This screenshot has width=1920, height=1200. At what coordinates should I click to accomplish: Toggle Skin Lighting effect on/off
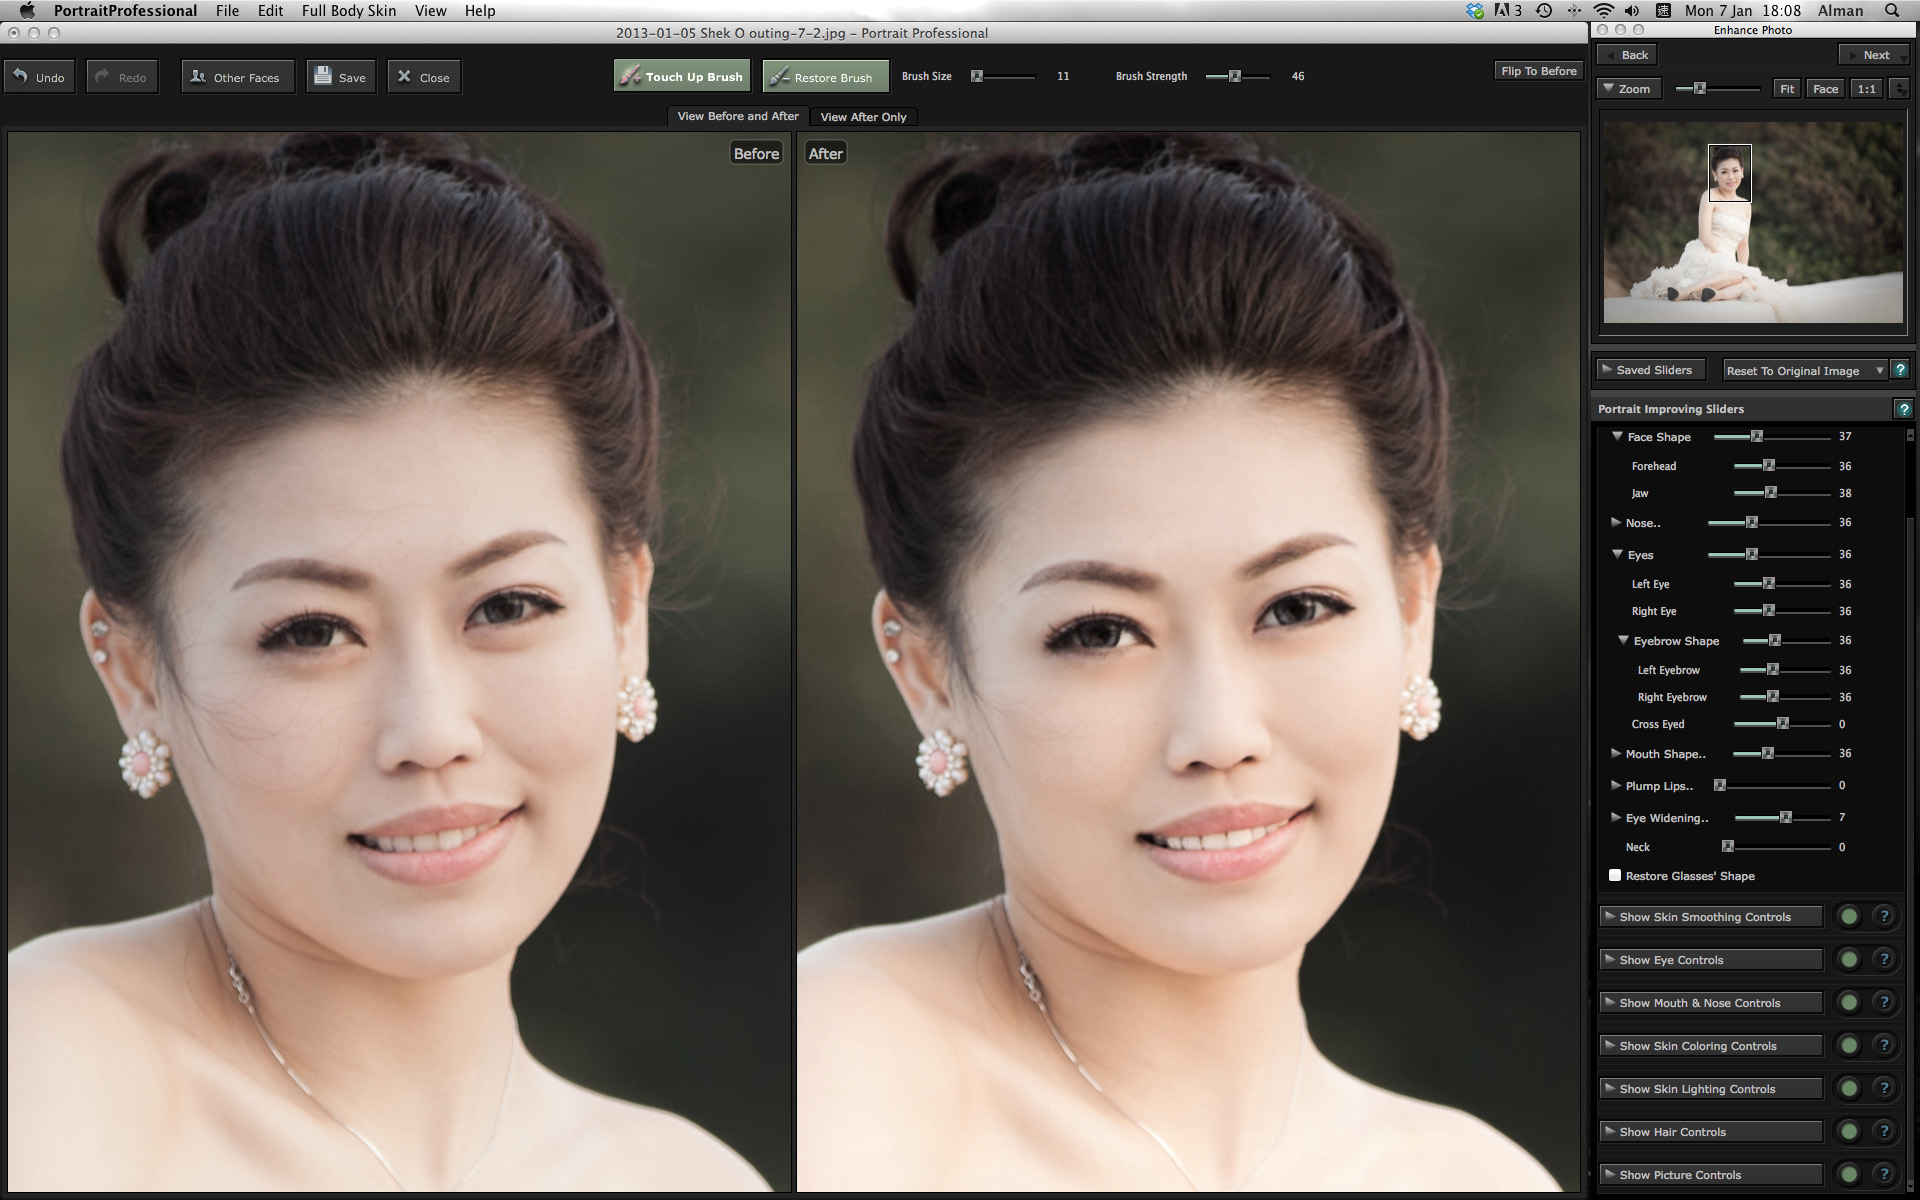(1849, 1088)
